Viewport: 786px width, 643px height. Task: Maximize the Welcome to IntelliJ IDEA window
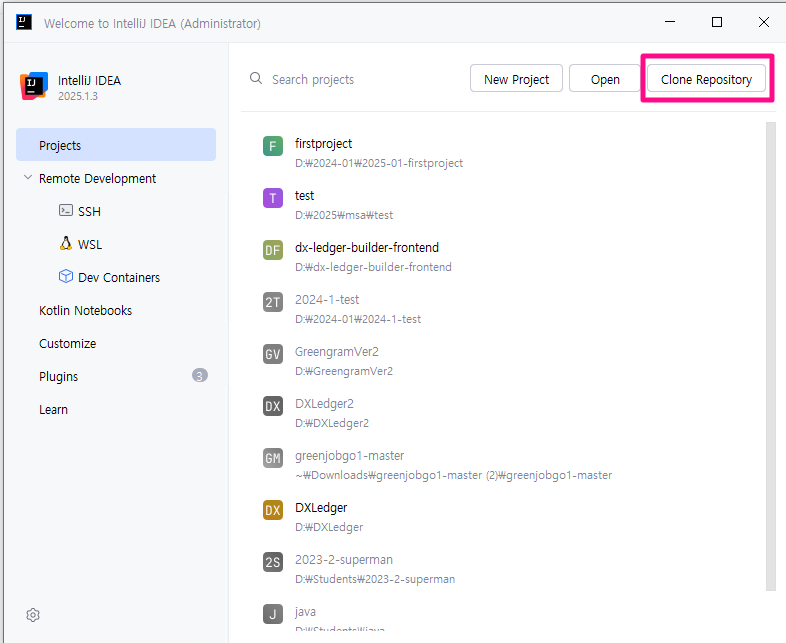(717, 22)
